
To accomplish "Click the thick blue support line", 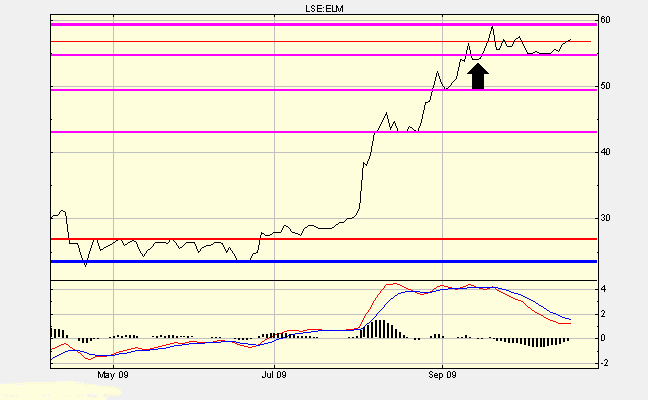I will pyautogui.click(x=324, y=261).
